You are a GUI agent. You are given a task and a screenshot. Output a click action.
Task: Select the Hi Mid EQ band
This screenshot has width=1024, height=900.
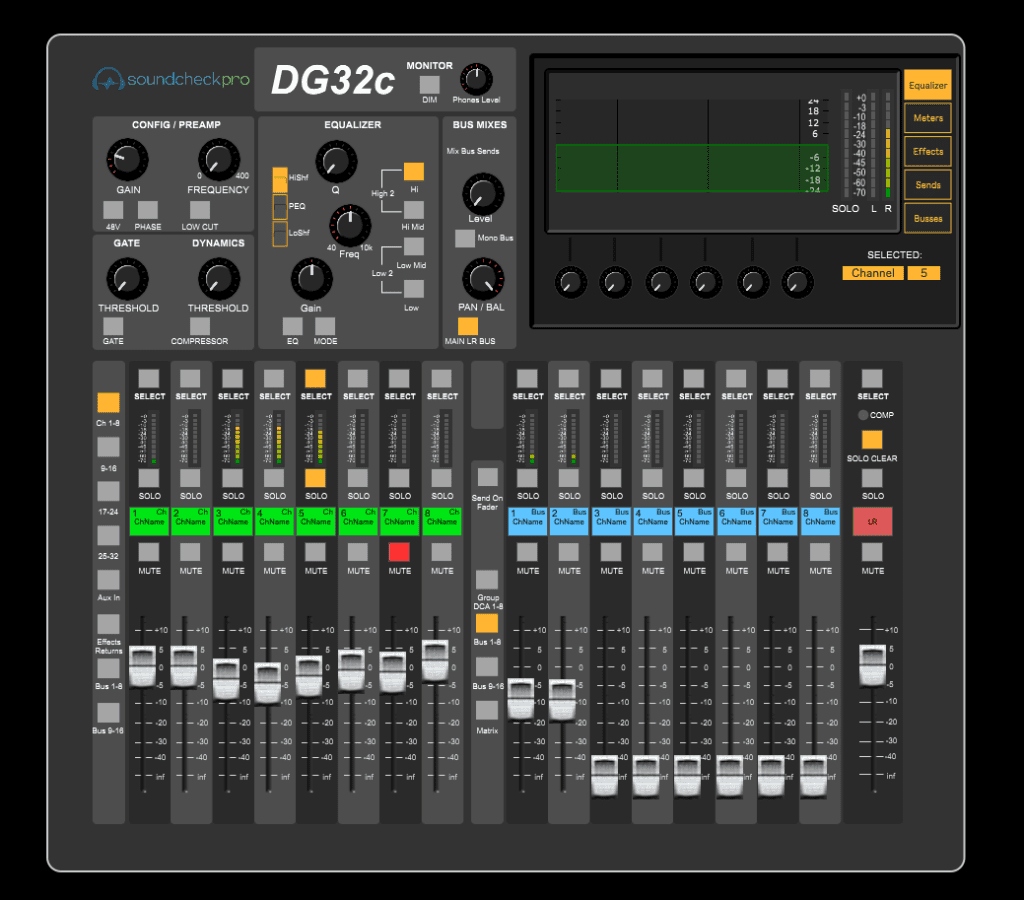pyautogui.click(x=414, y=210)
